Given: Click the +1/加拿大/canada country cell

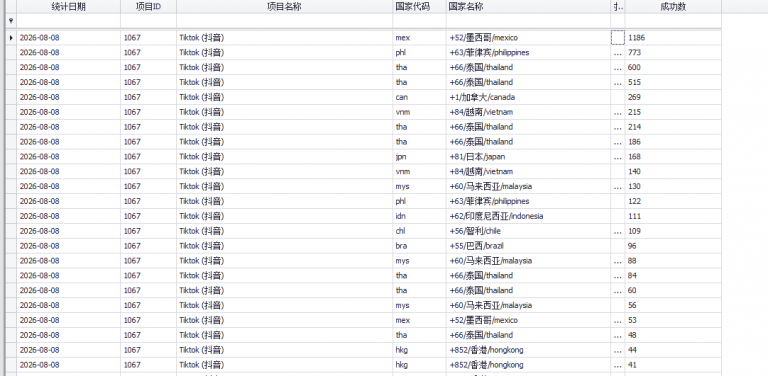Looking at the screenshot, I should click(x=528, y=97).
